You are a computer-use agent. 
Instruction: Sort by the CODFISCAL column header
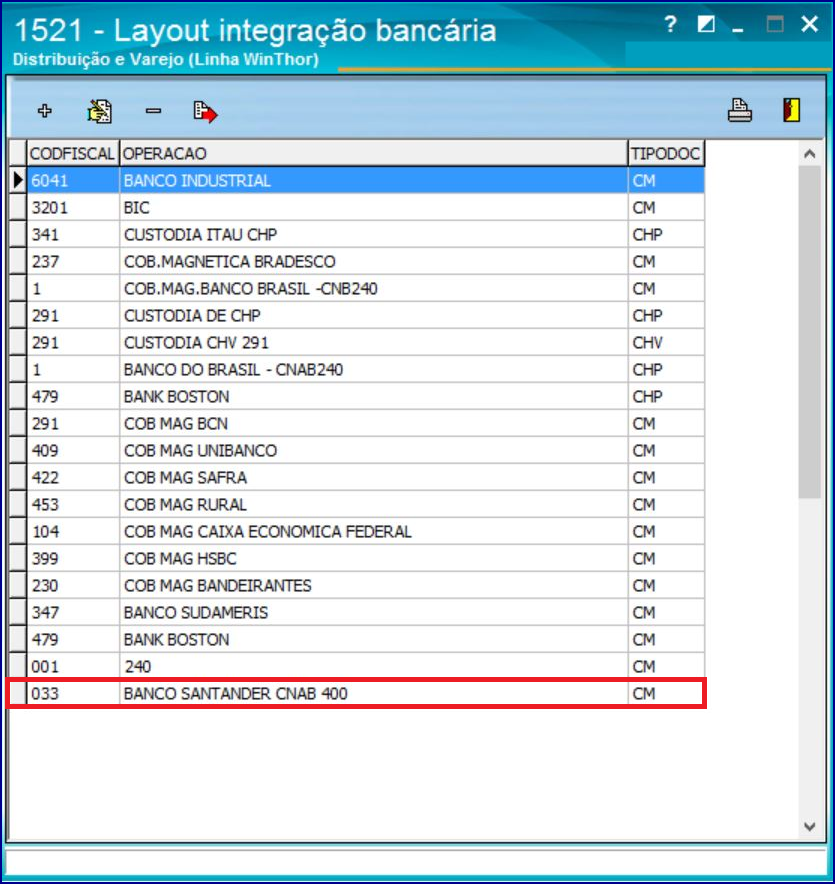(x=73, y=153)
